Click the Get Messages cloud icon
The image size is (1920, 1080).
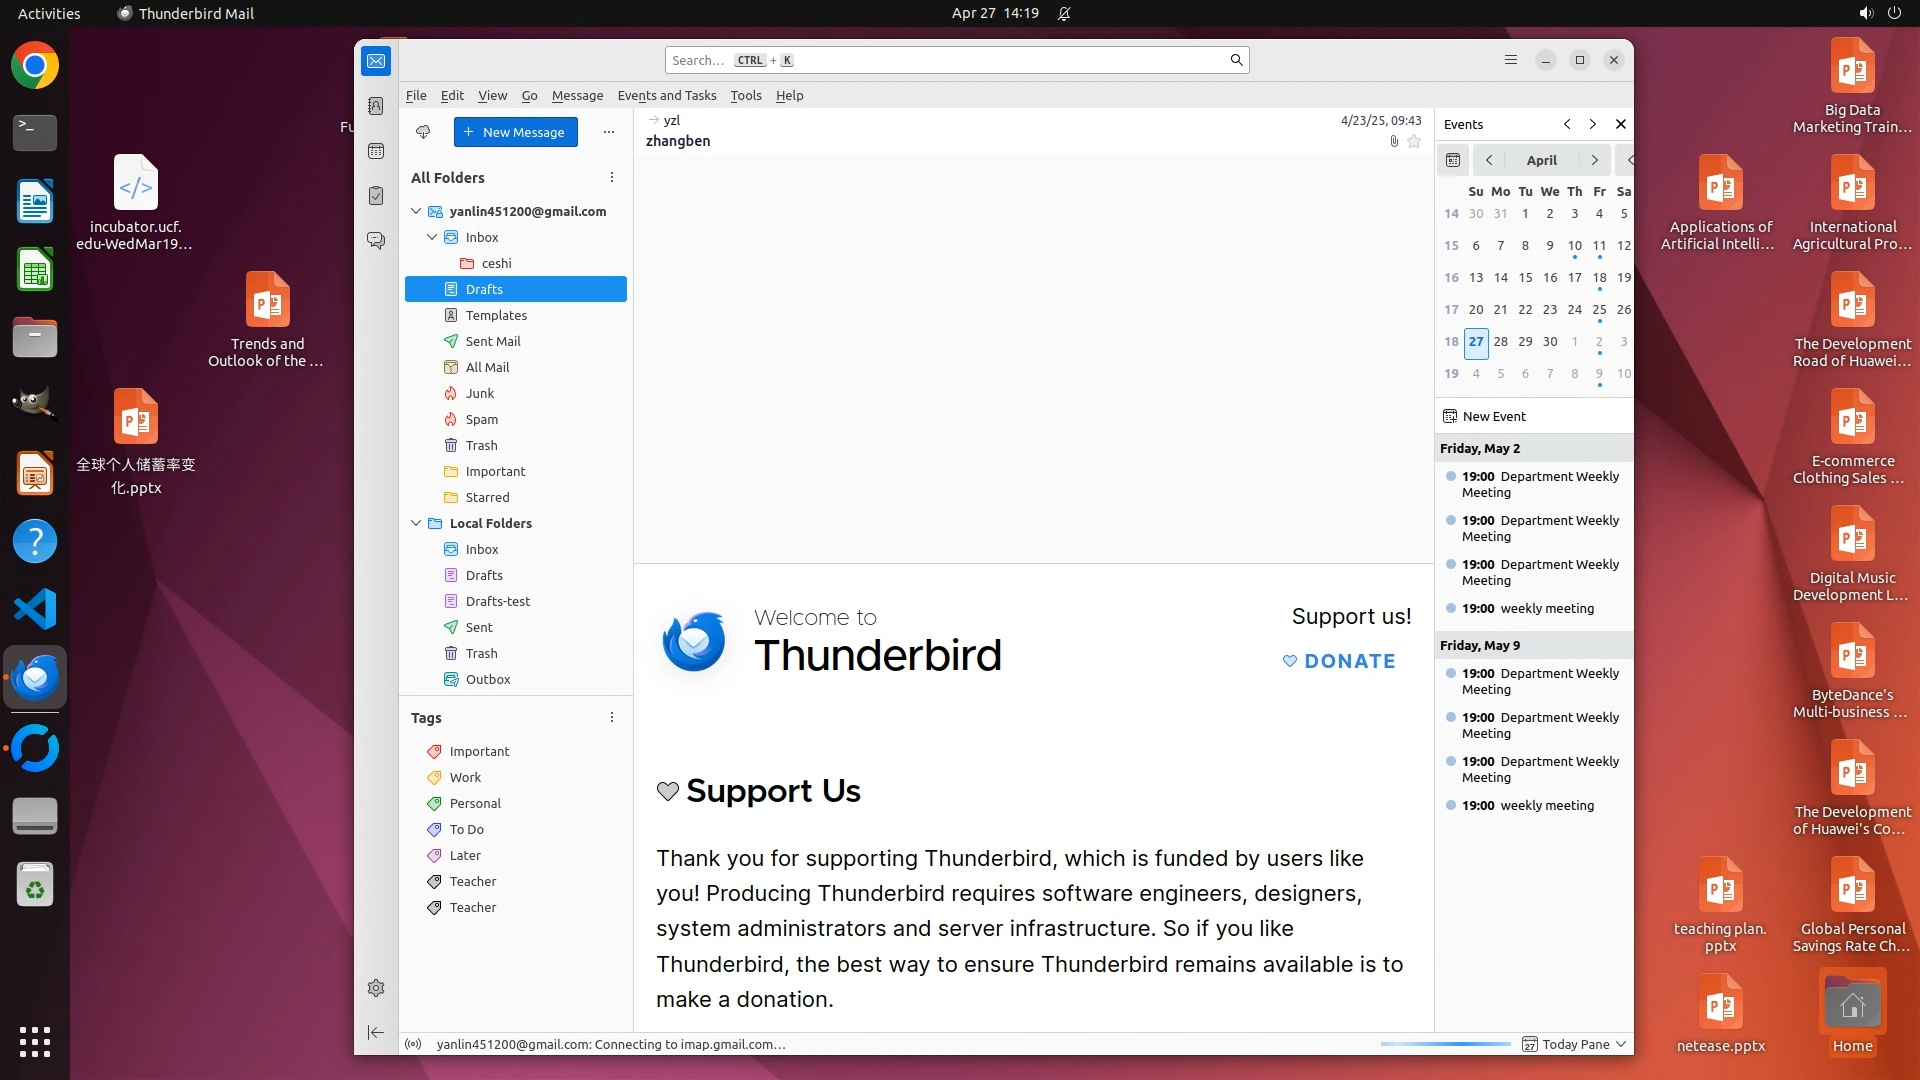click(423, 132)
